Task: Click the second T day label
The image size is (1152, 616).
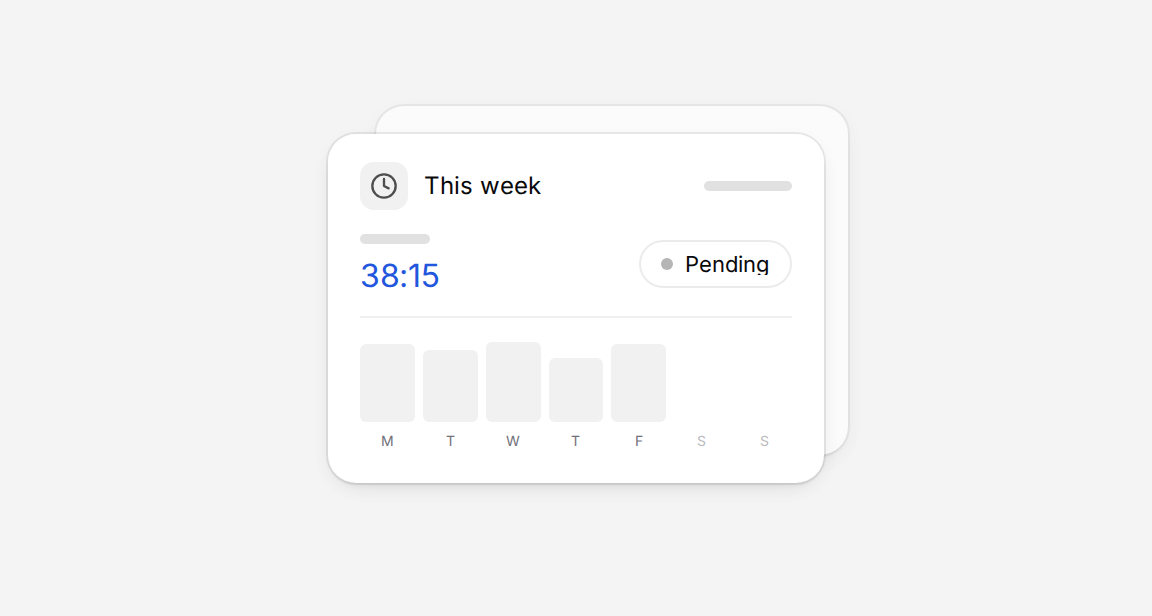Action: [x=575, y=441]
